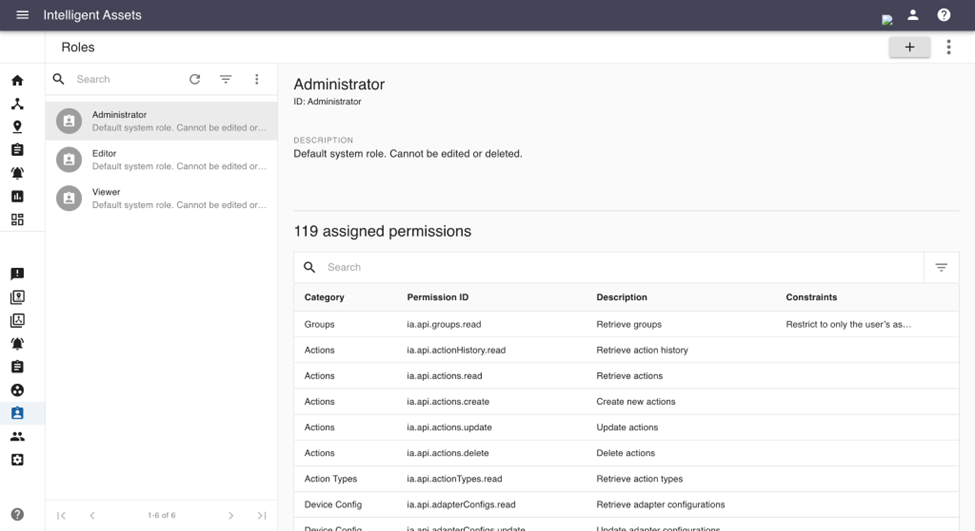Open the user account profile icon
Viewport: 975px width, 531px height.
913,15
